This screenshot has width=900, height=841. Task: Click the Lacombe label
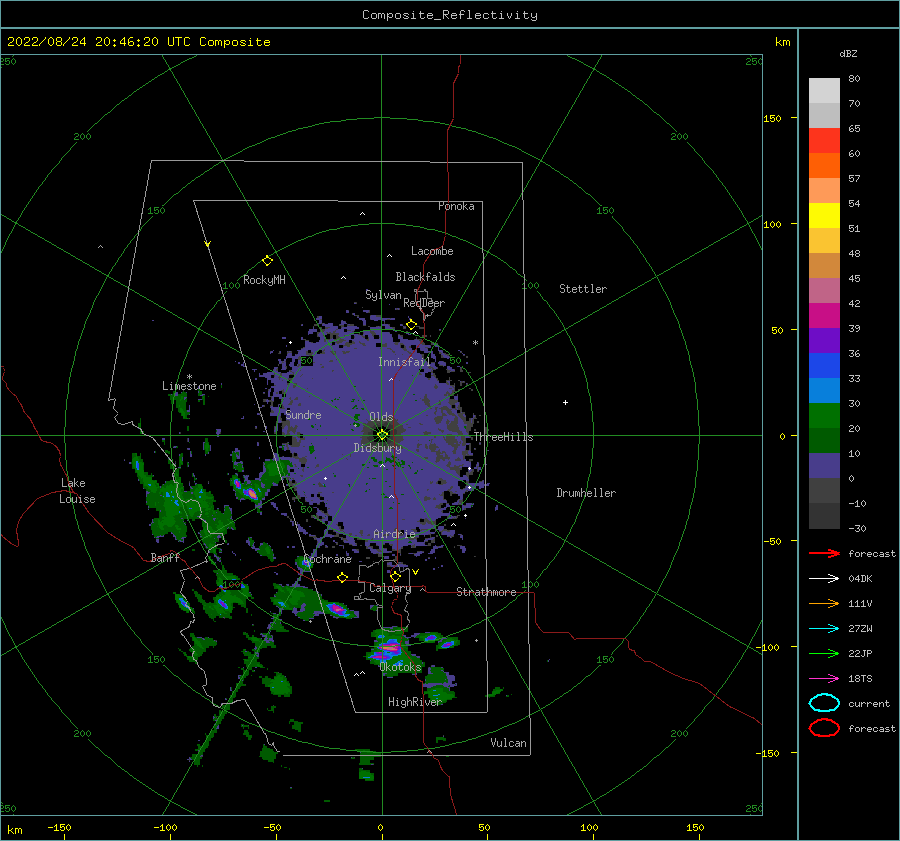click(432, 251)
